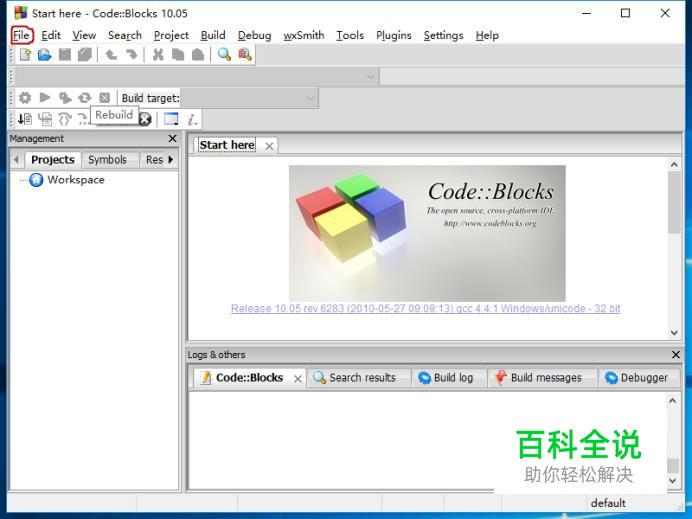Screen dimensions: 692x519
Task: Click the Redo arrow icon
Action: [131, 55]
